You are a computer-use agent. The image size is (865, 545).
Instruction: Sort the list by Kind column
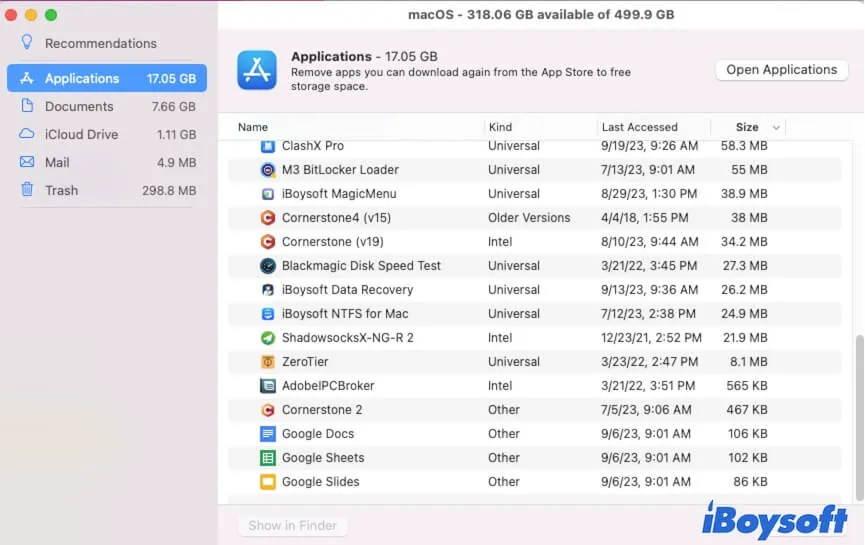point(500,127)
